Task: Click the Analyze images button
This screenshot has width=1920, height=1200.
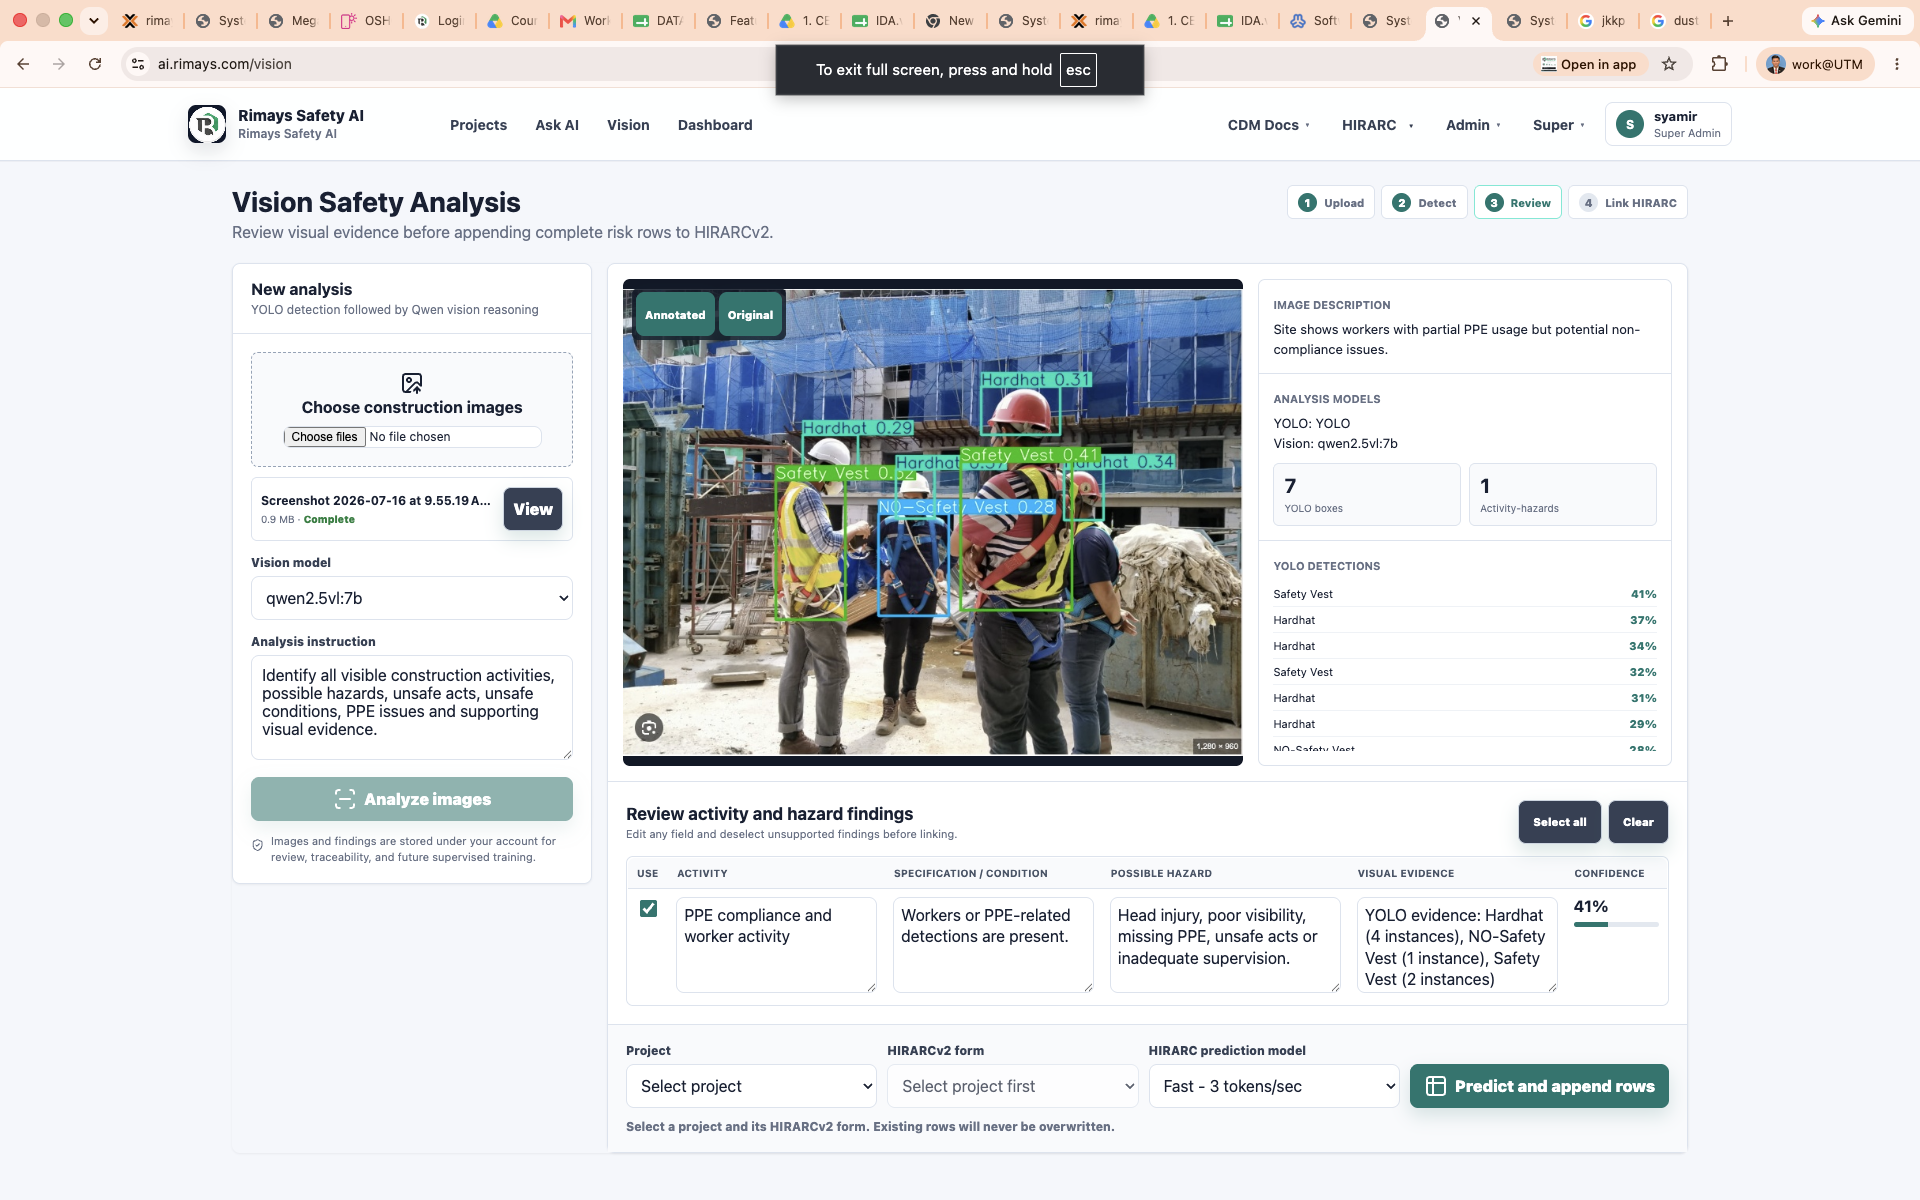Action: pyautogui.click(x=412, y=799)
